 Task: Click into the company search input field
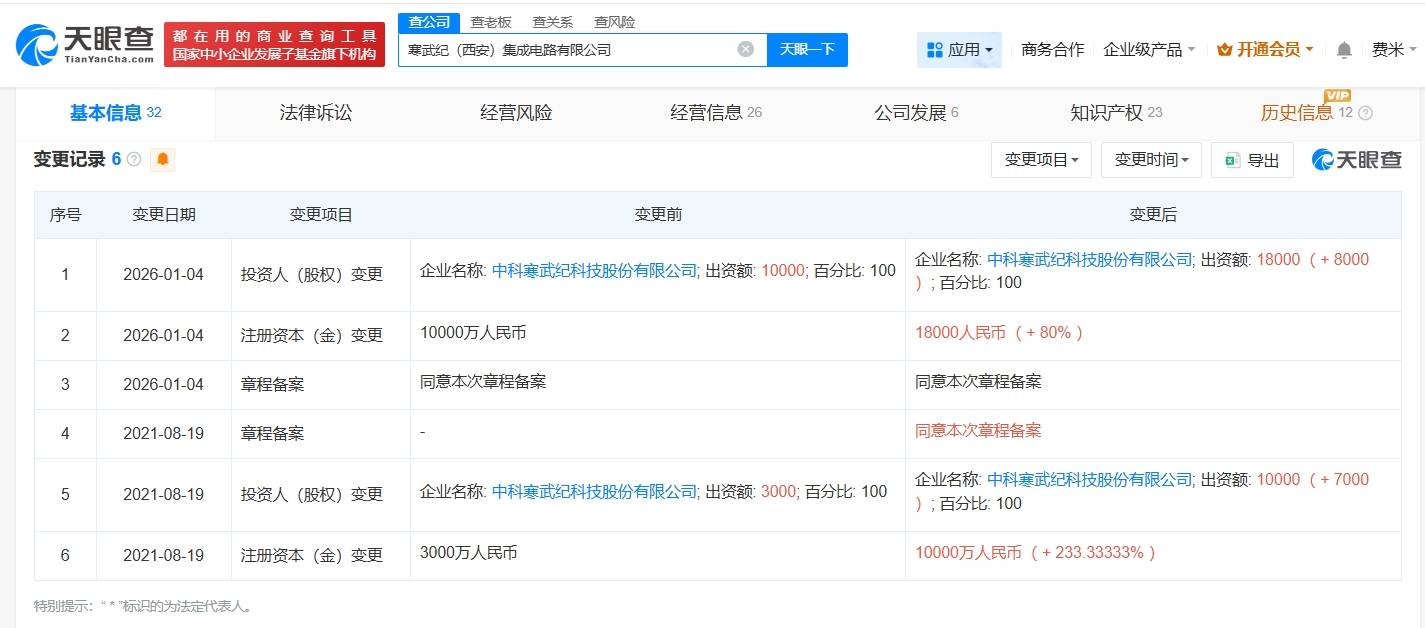tap(565, 49)
